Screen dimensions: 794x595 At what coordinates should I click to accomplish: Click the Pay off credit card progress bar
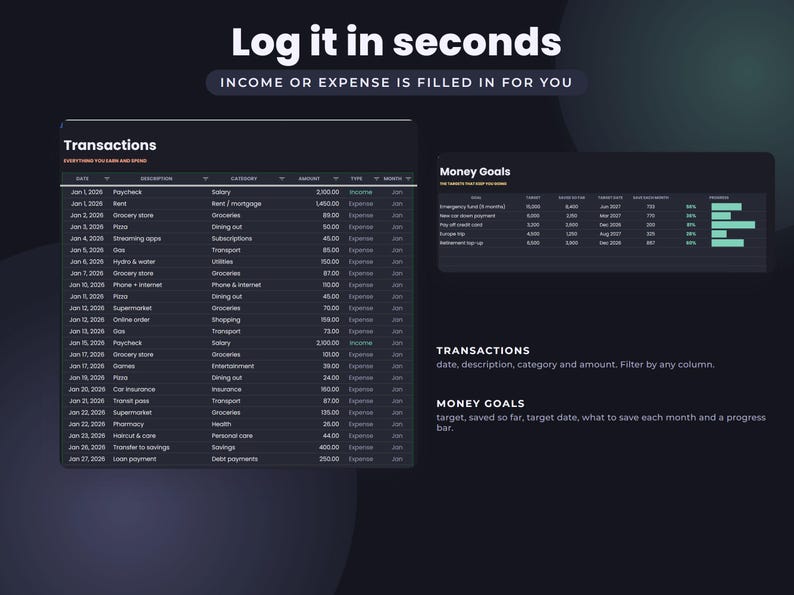(x=733, y=225)
